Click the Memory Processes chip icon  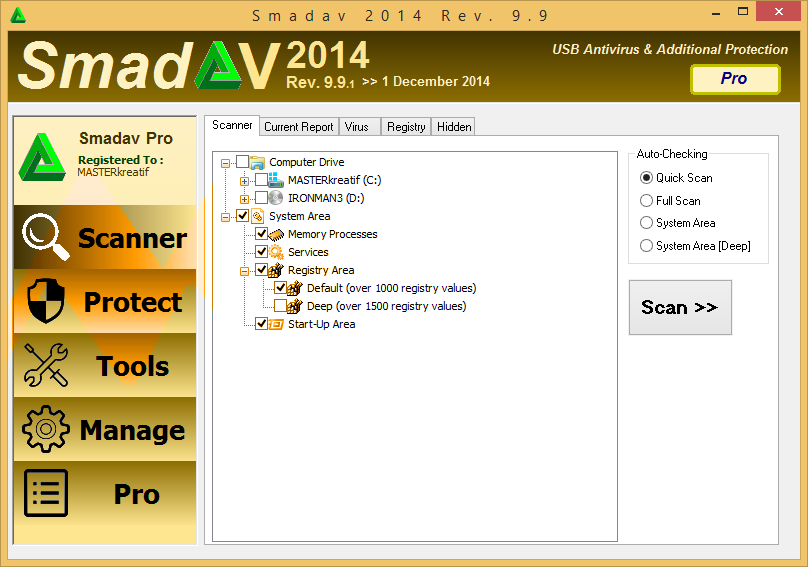tap(276, 235)
